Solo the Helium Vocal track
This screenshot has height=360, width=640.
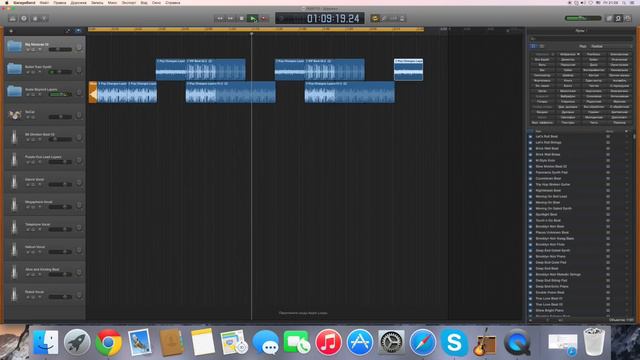tap(33, 252)
